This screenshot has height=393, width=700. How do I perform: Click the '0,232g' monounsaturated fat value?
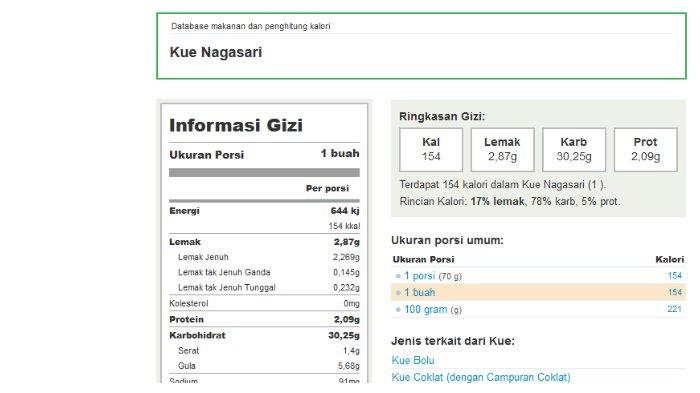(x=346, y=288)
